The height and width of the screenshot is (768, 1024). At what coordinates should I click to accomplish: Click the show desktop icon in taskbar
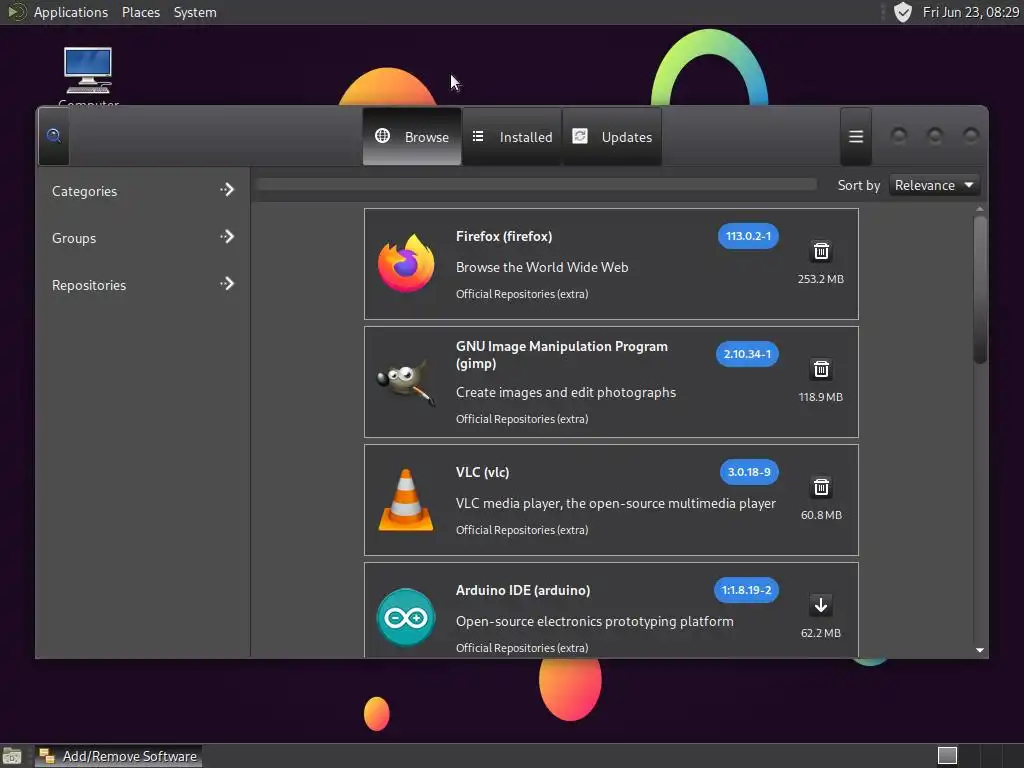coord(12,756)
